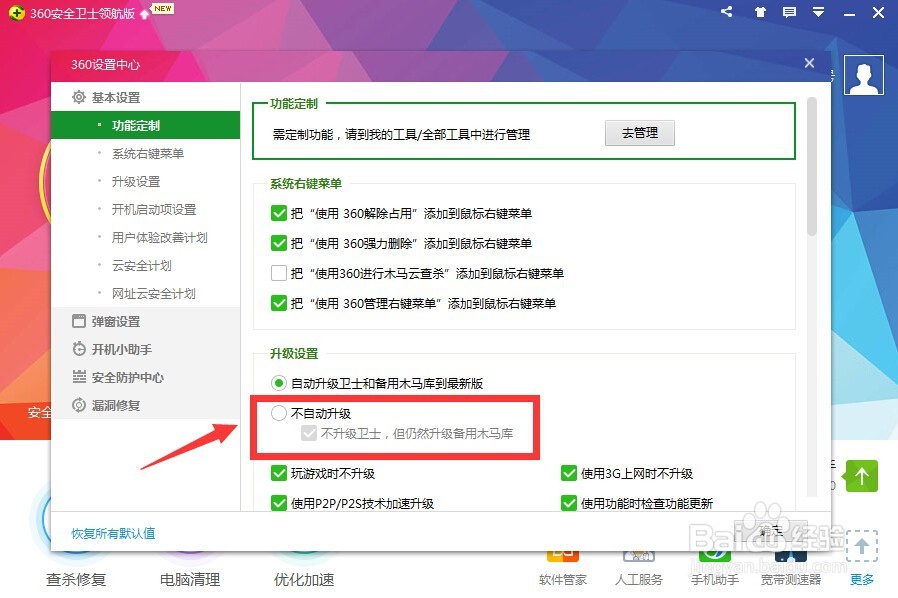Open 手机助手 tool in main window

point(715,567)
